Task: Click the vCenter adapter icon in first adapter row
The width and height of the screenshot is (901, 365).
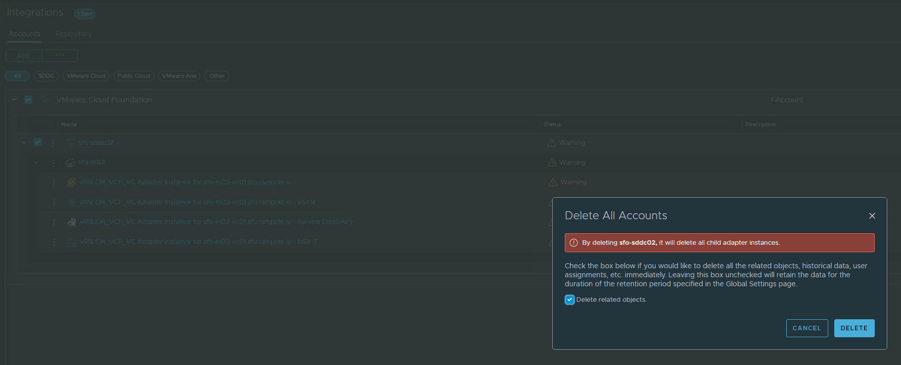Action: coord(72,182)
